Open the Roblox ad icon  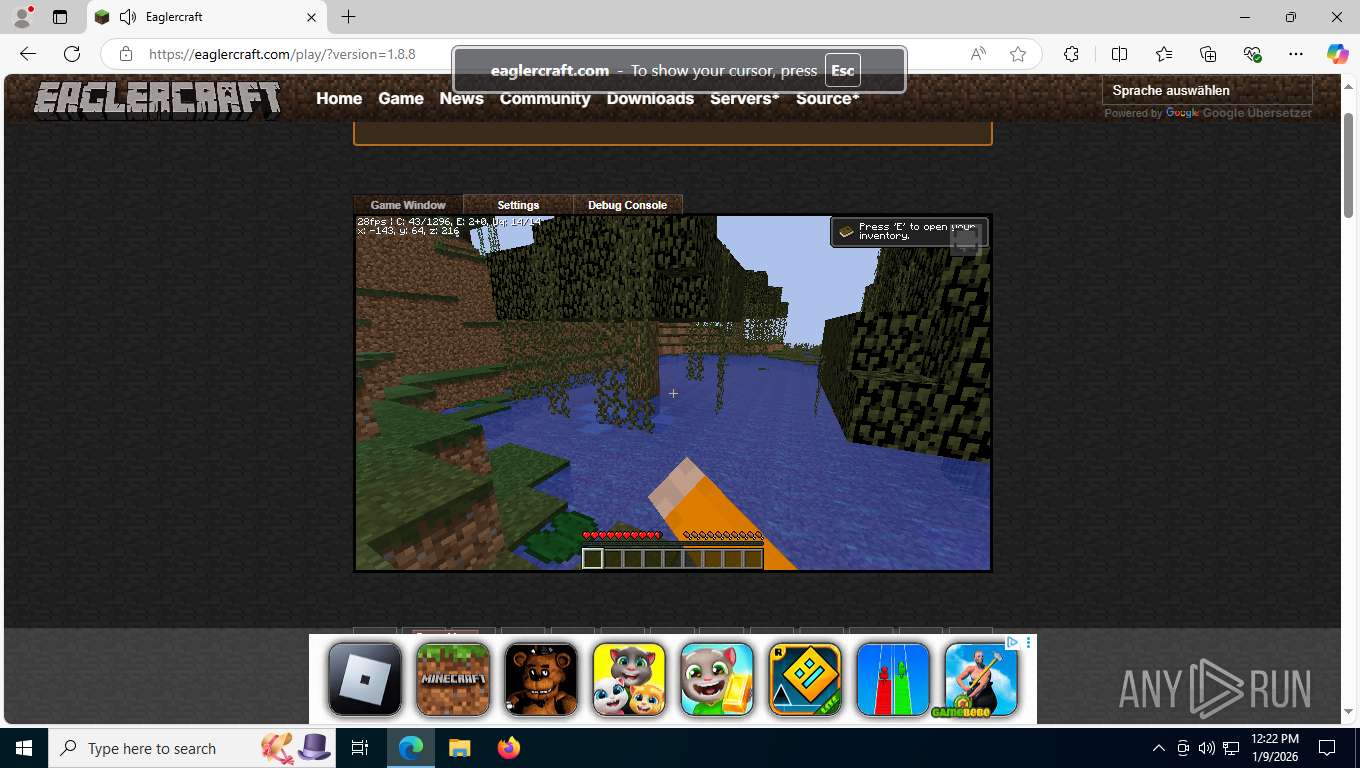point(365,679)
